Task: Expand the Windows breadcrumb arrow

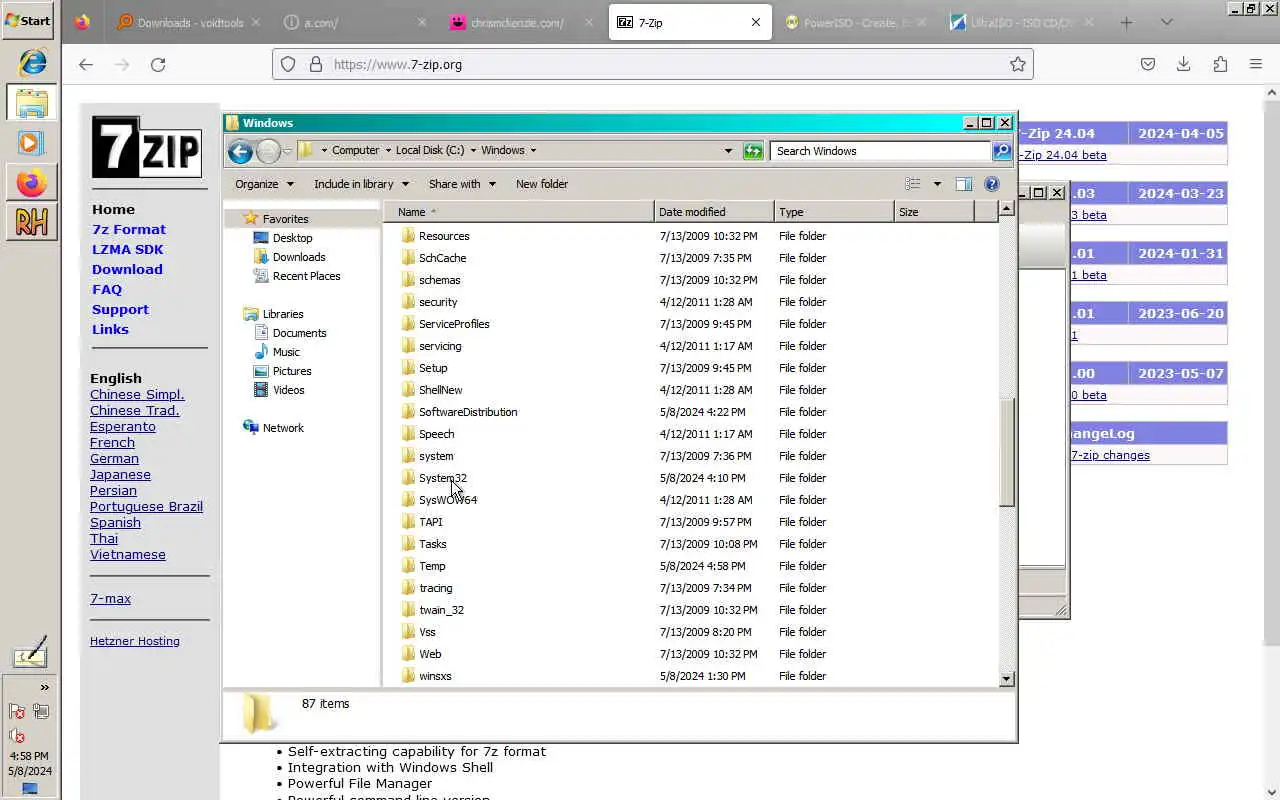Action: (x=533, y=151)
